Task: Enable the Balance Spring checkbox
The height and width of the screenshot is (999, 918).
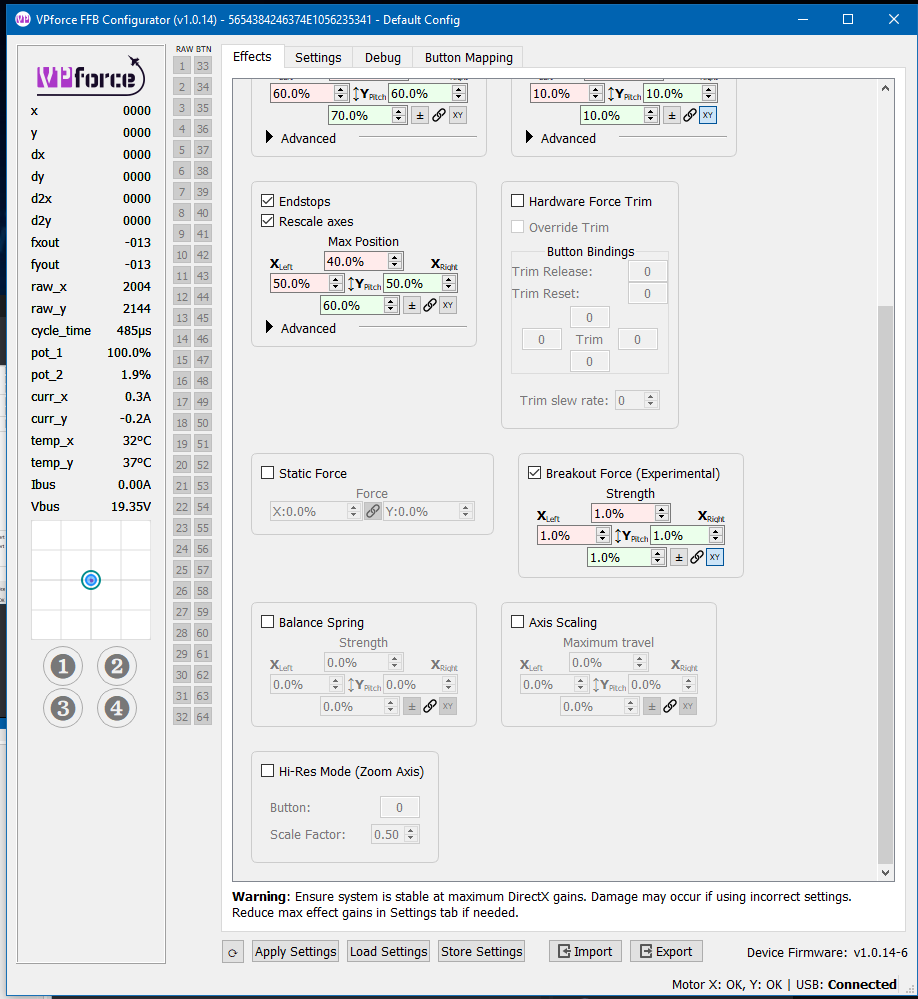Action: coord(268,622)
